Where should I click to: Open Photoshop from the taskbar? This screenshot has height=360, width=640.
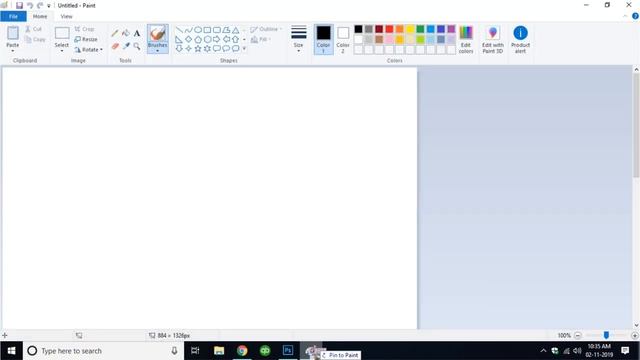point(288,351)
